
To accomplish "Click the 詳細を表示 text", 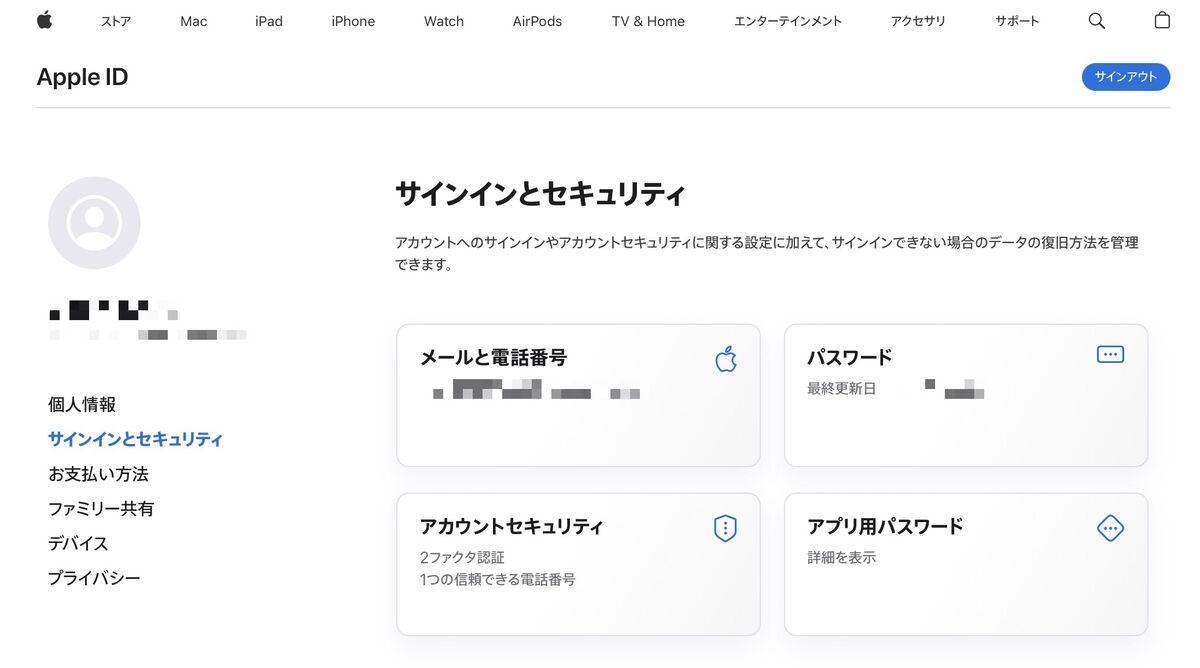I will coord(841,557).
